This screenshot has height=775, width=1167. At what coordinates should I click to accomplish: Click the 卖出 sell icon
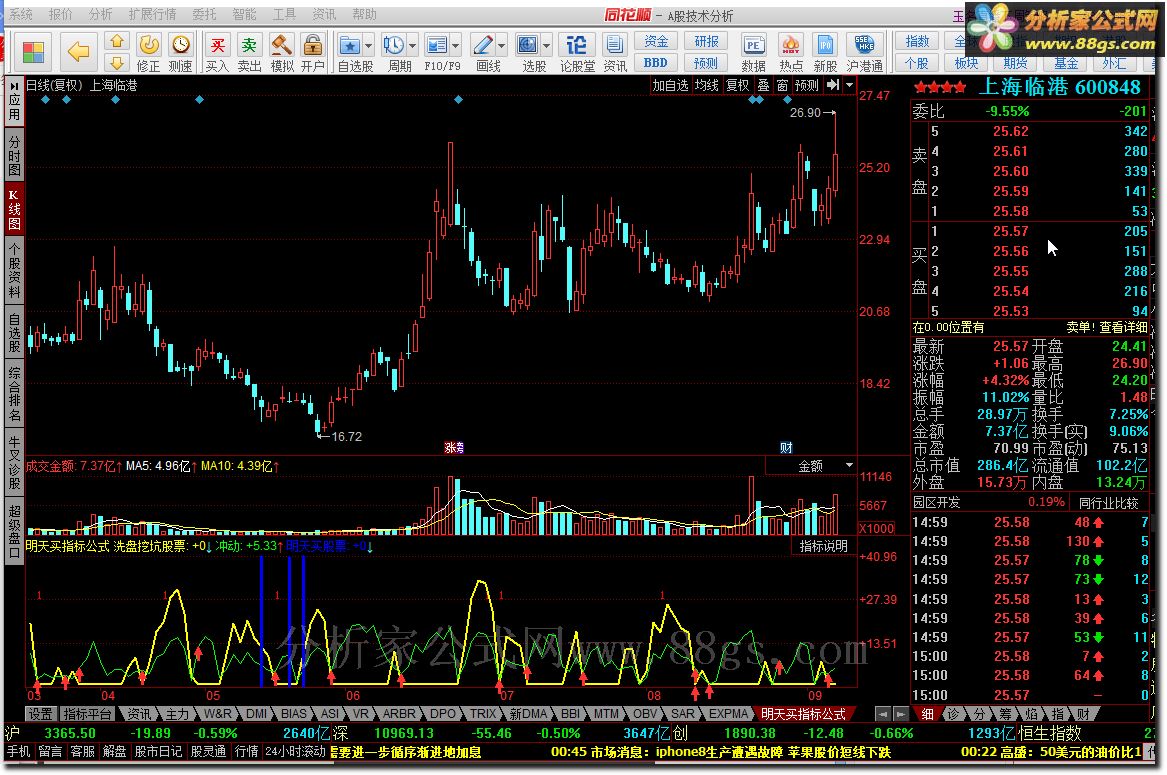pos(249,52)
